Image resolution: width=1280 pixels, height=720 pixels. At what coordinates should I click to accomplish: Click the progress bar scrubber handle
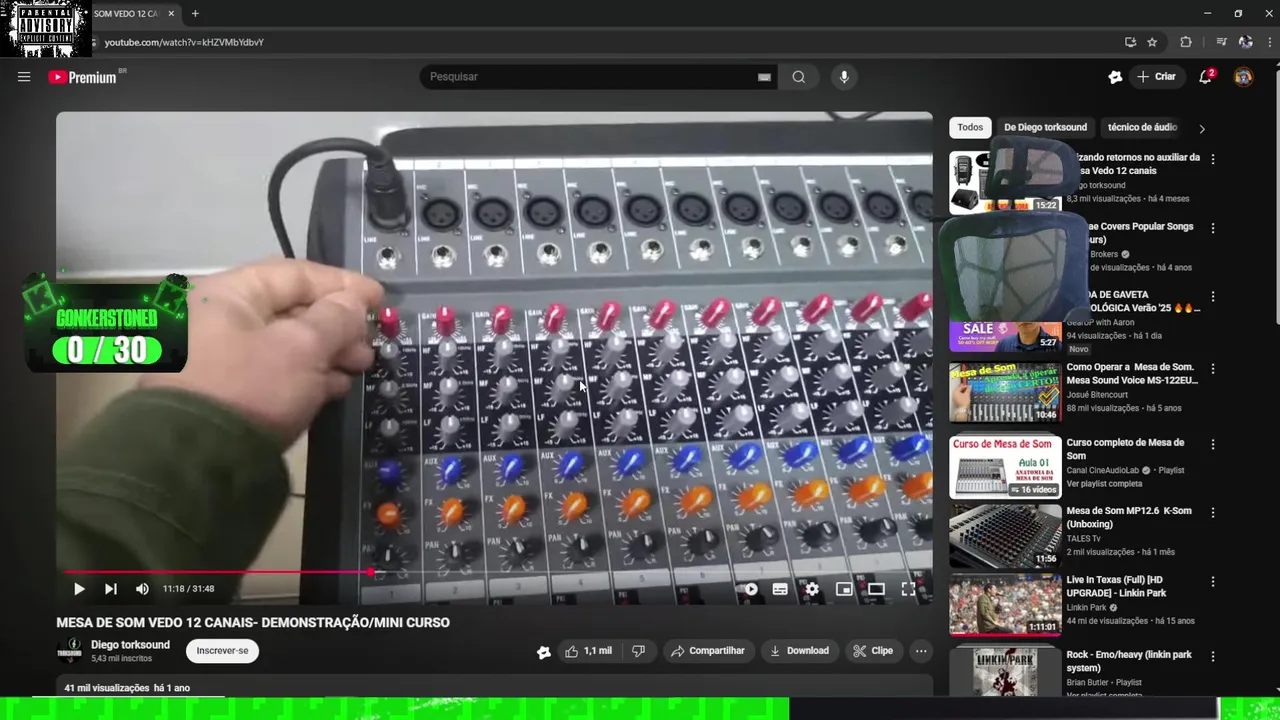pos(371,572)
